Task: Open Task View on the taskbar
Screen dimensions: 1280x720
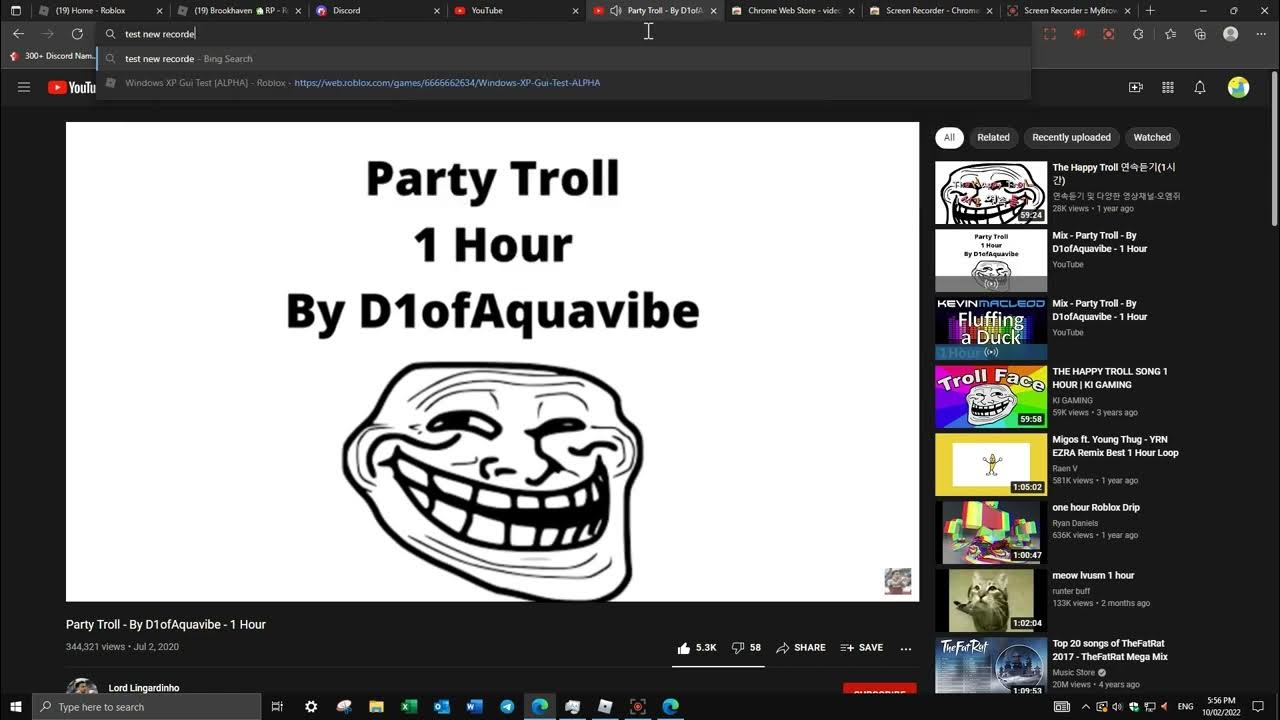Action: point(277,707)
